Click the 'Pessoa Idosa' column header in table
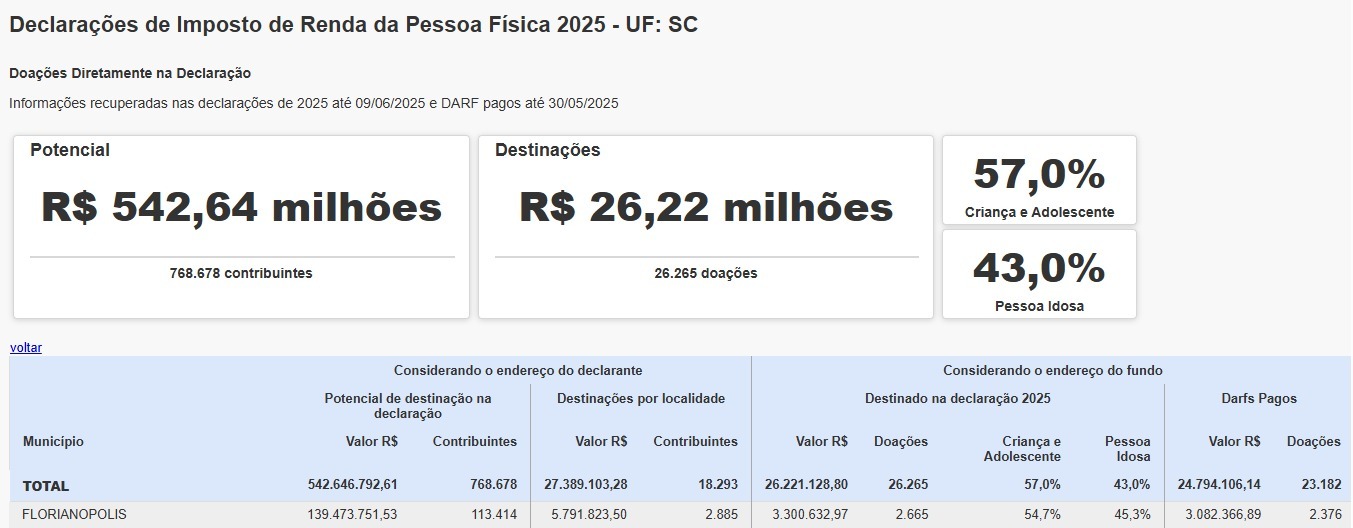Screen dimensions: 1353x528 1127,448
